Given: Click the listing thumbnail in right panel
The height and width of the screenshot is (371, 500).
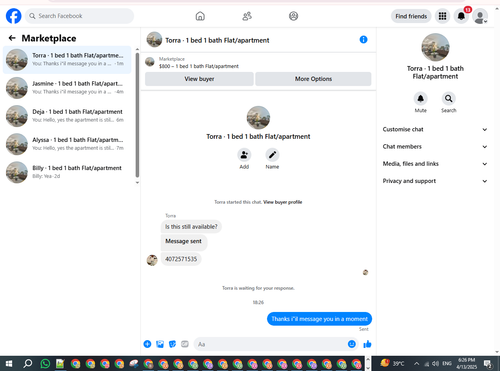Looking at the screenshot, I should (435, 47).
